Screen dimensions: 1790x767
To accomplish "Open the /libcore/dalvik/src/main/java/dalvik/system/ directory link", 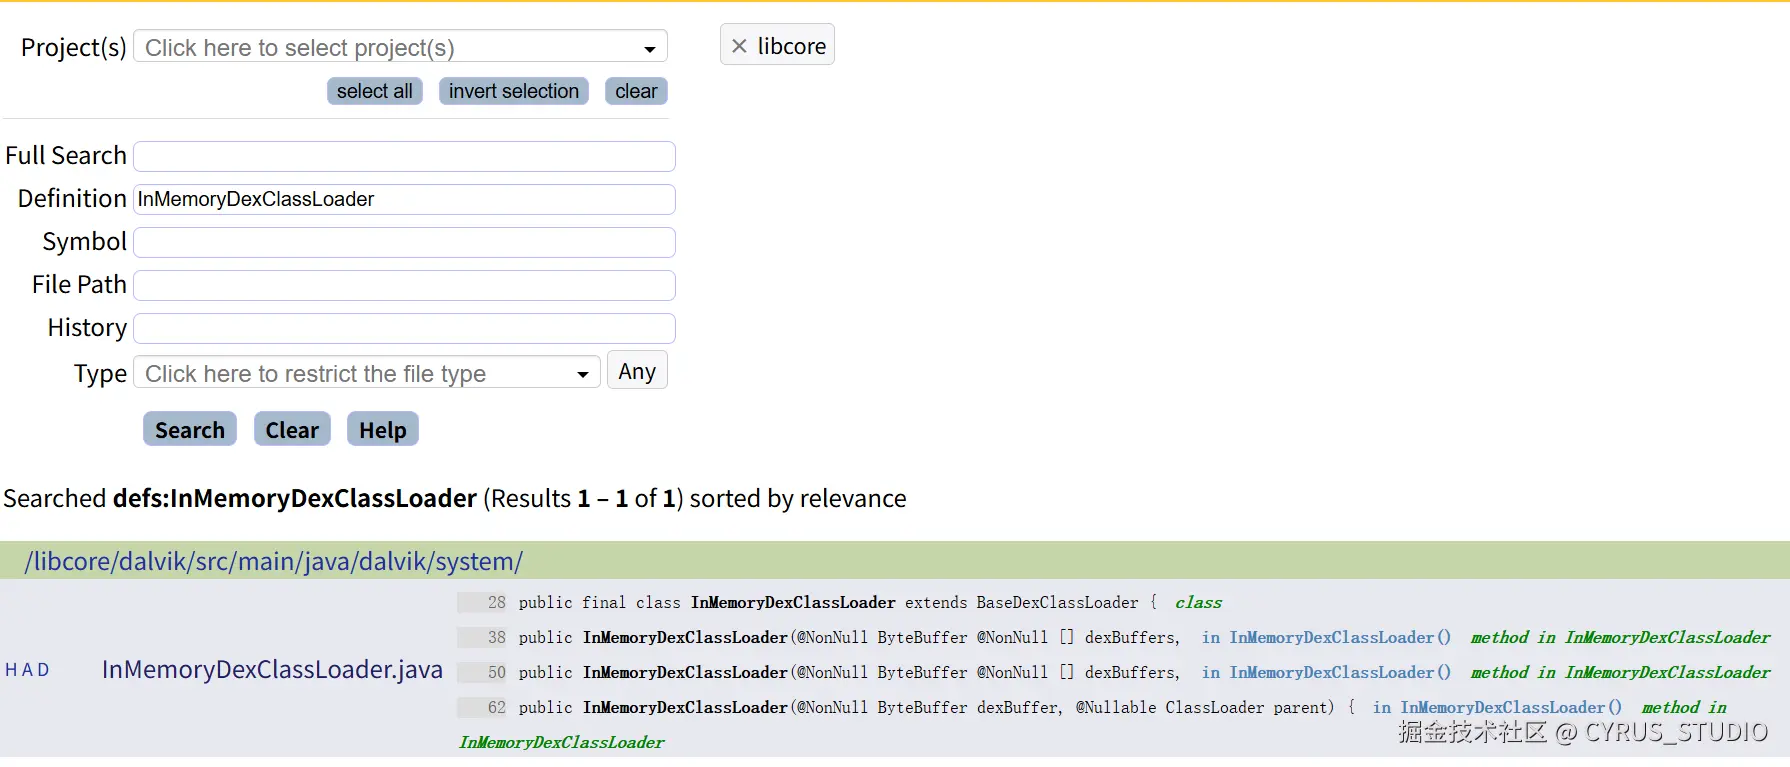I will click(273, 561).
